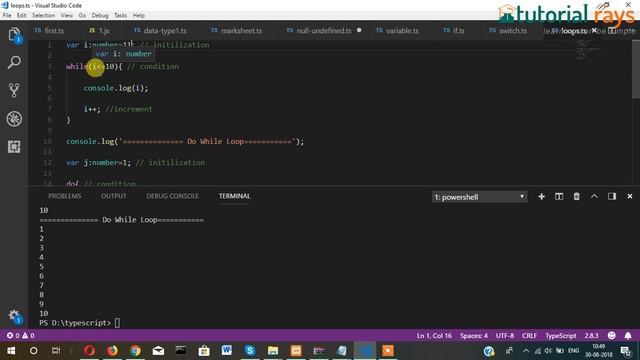Open Skype from taskbar
The width and height of the screenshot is (640, 360).
pos(250,351)
